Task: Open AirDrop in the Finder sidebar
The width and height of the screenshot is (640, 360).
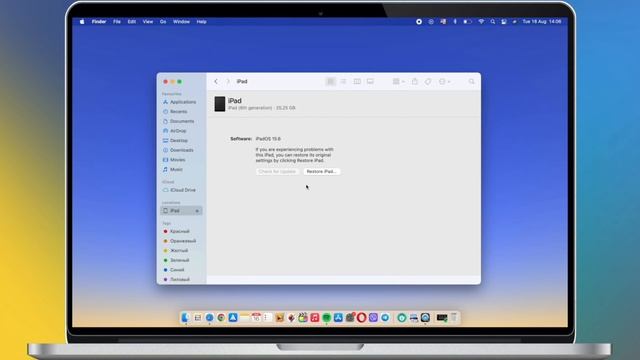Action: click(175, 131)
